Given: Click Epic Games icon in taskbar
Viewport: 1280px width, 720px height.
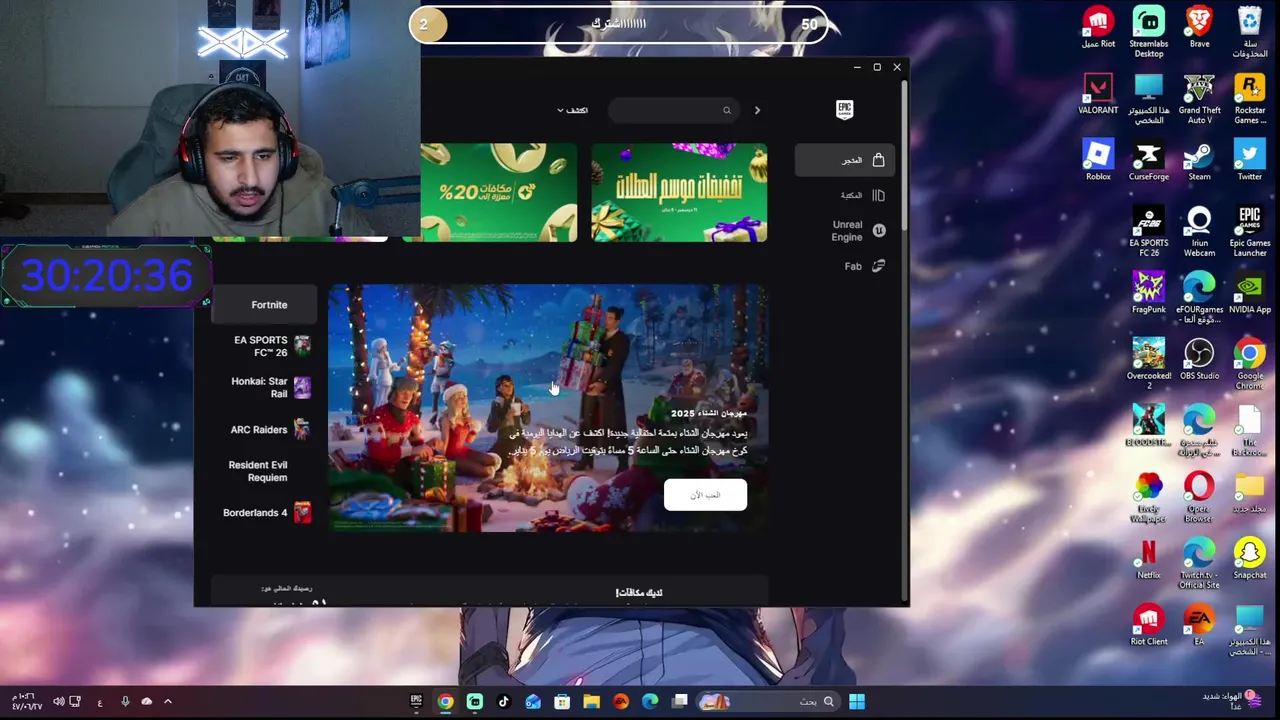Looking at the screenshot, I should pyautogui.click(x=416, y=702).
